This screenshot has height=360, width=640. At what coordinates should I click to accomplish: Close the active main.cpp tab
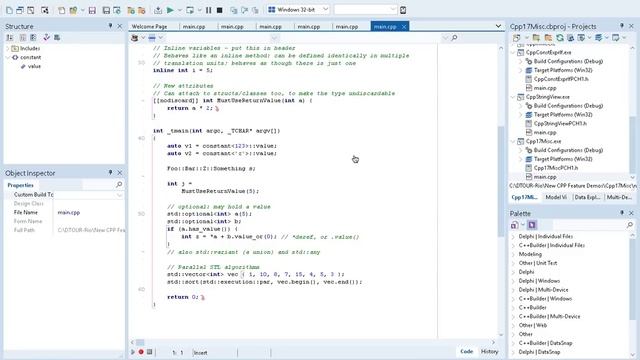(404, 27)
